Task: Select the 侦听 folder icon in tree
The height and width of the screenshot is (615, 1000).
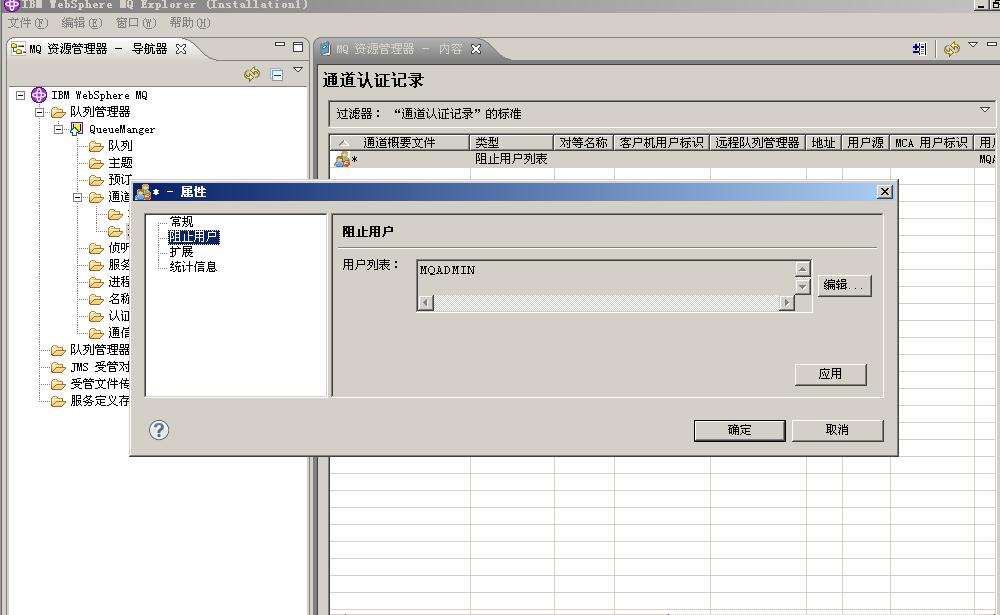Action: click(x=96, y=248)
